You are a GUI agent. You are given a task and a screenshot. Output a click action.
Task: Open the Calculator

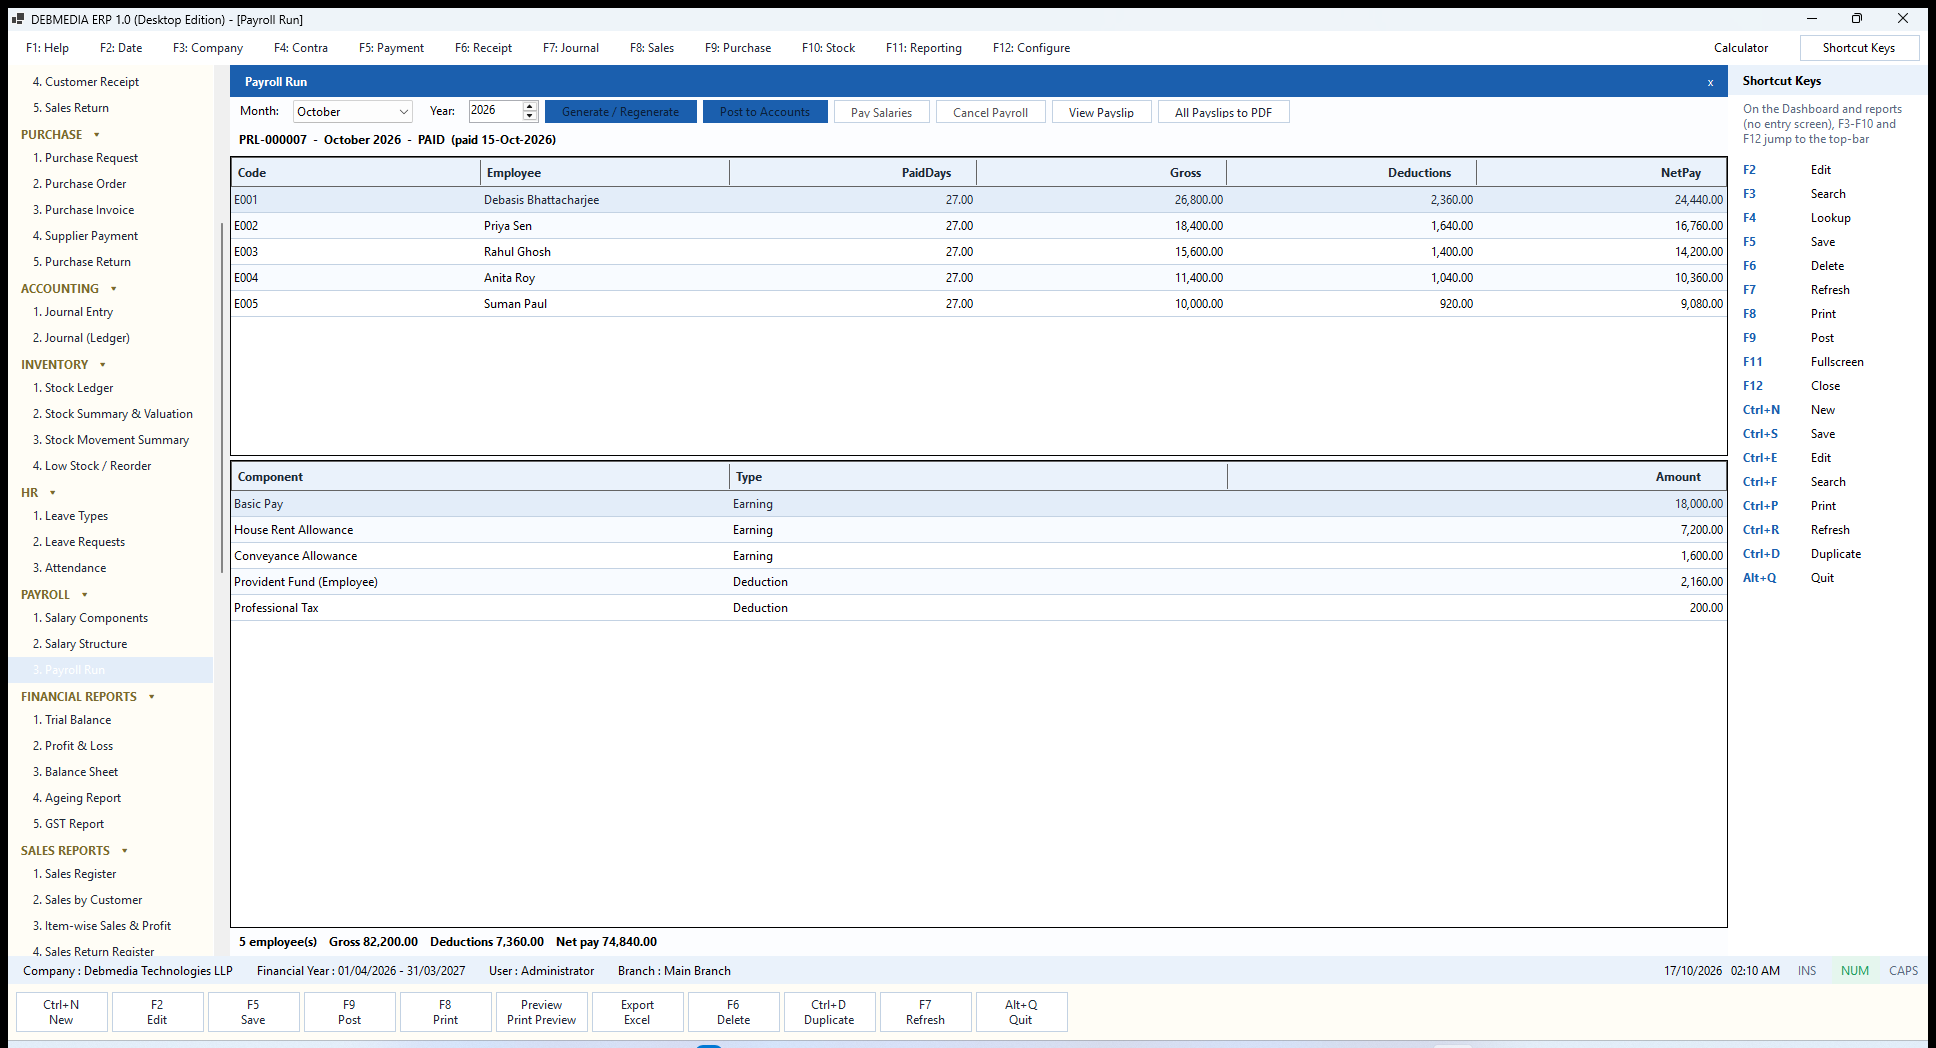tap(1740, 48)
